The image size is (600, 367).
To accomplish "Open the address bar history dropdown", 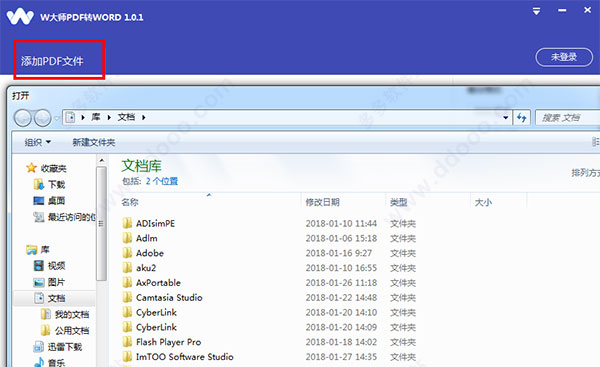I will pos(505,117).
